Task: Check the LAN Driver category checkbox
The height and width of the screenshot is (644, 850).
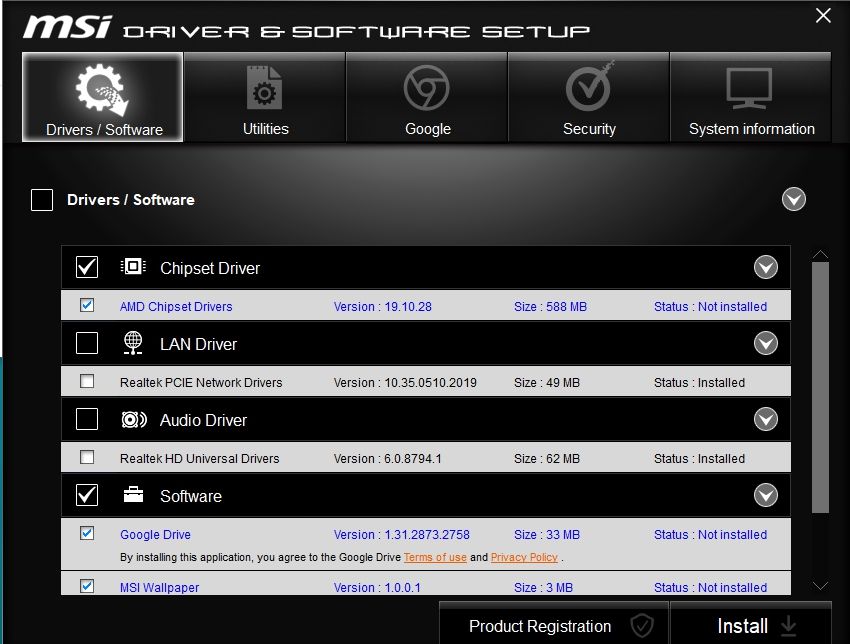Action: click(87, 343)
